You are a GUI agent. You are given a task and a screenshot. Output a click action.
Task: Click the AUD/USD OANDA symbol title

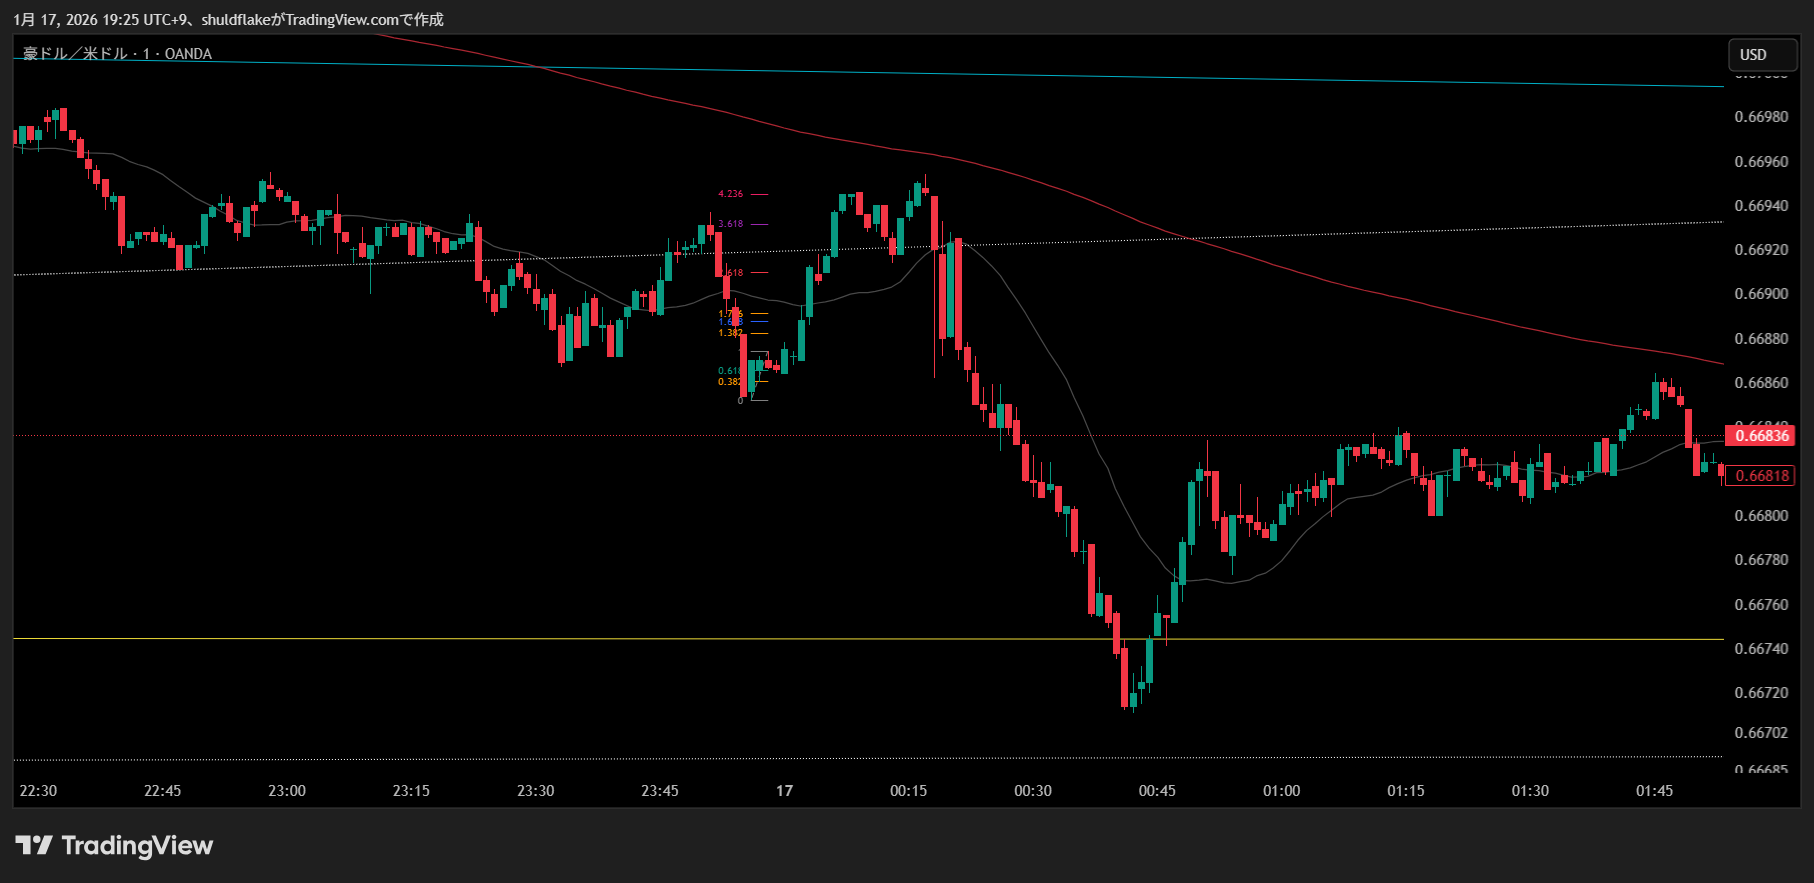tap(118, 54)
